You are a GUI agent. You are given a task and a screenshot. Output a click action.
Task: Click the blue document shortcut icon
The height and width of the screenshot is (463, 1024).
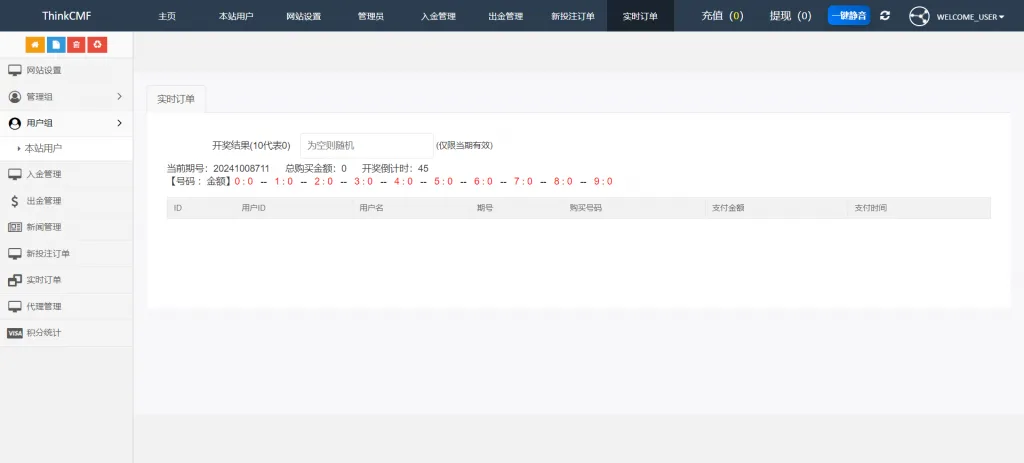(56, 44)
